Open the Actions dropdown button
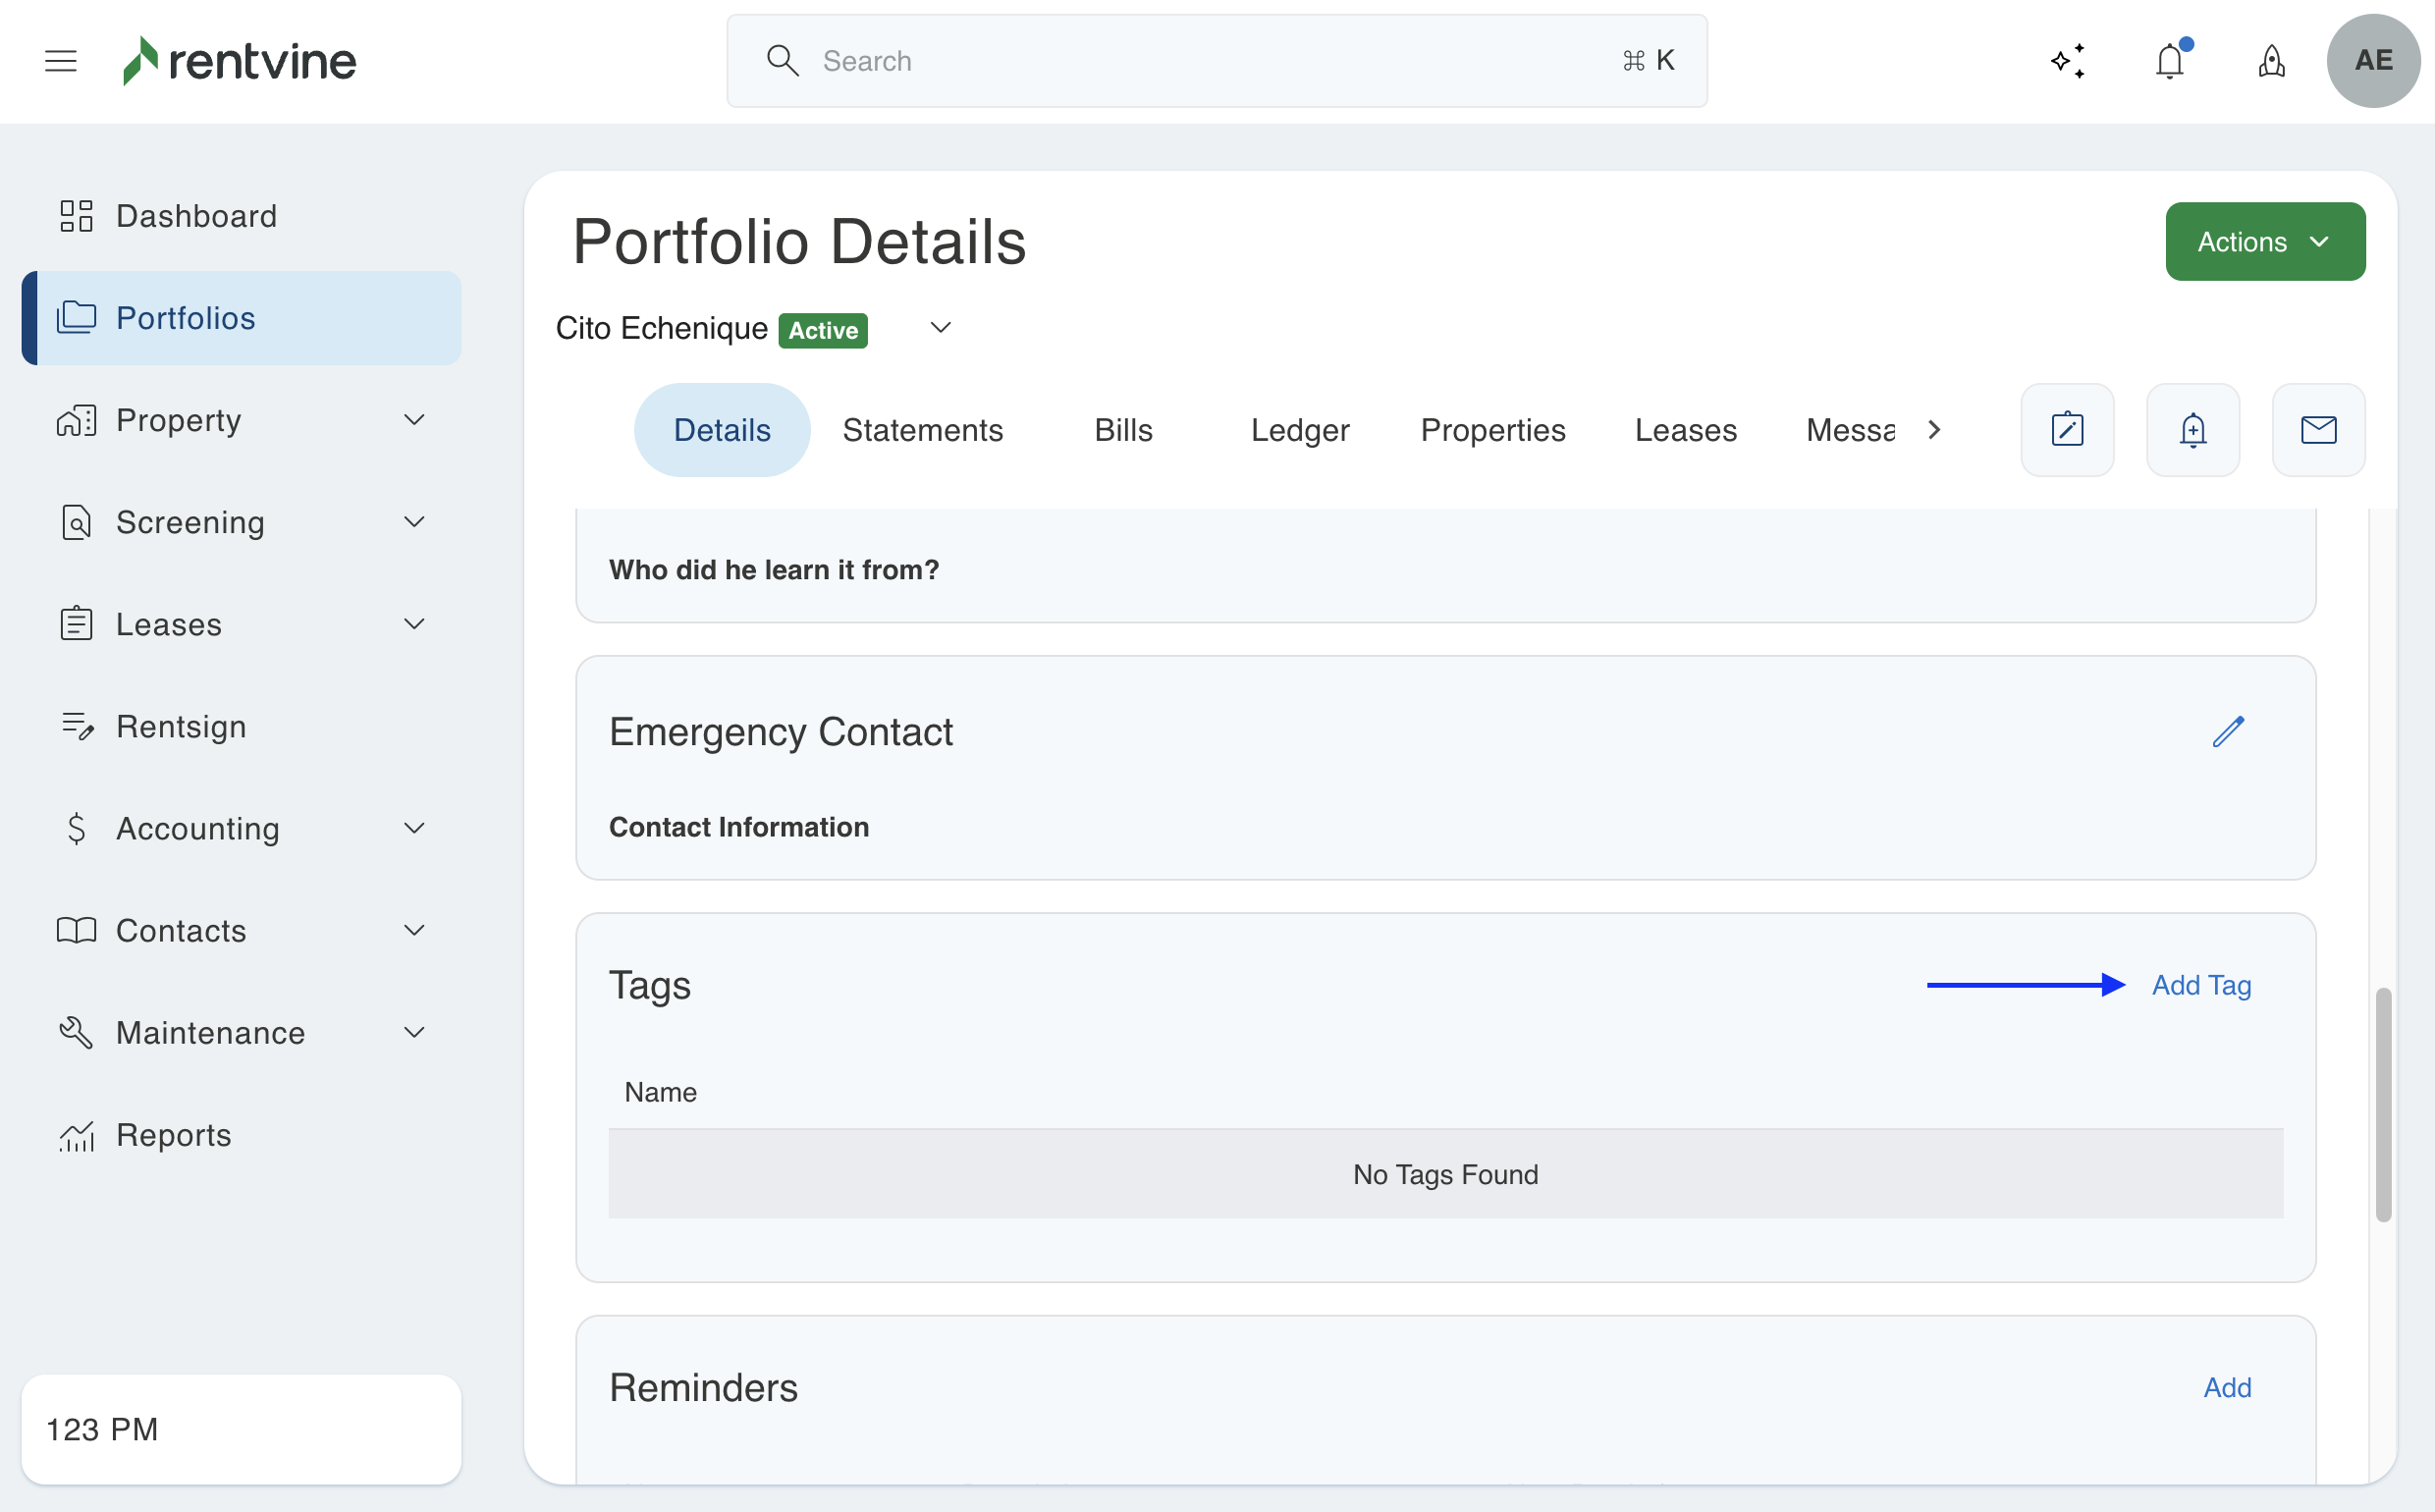Screen dimensions: 2435x1512 coord(2264,242)
